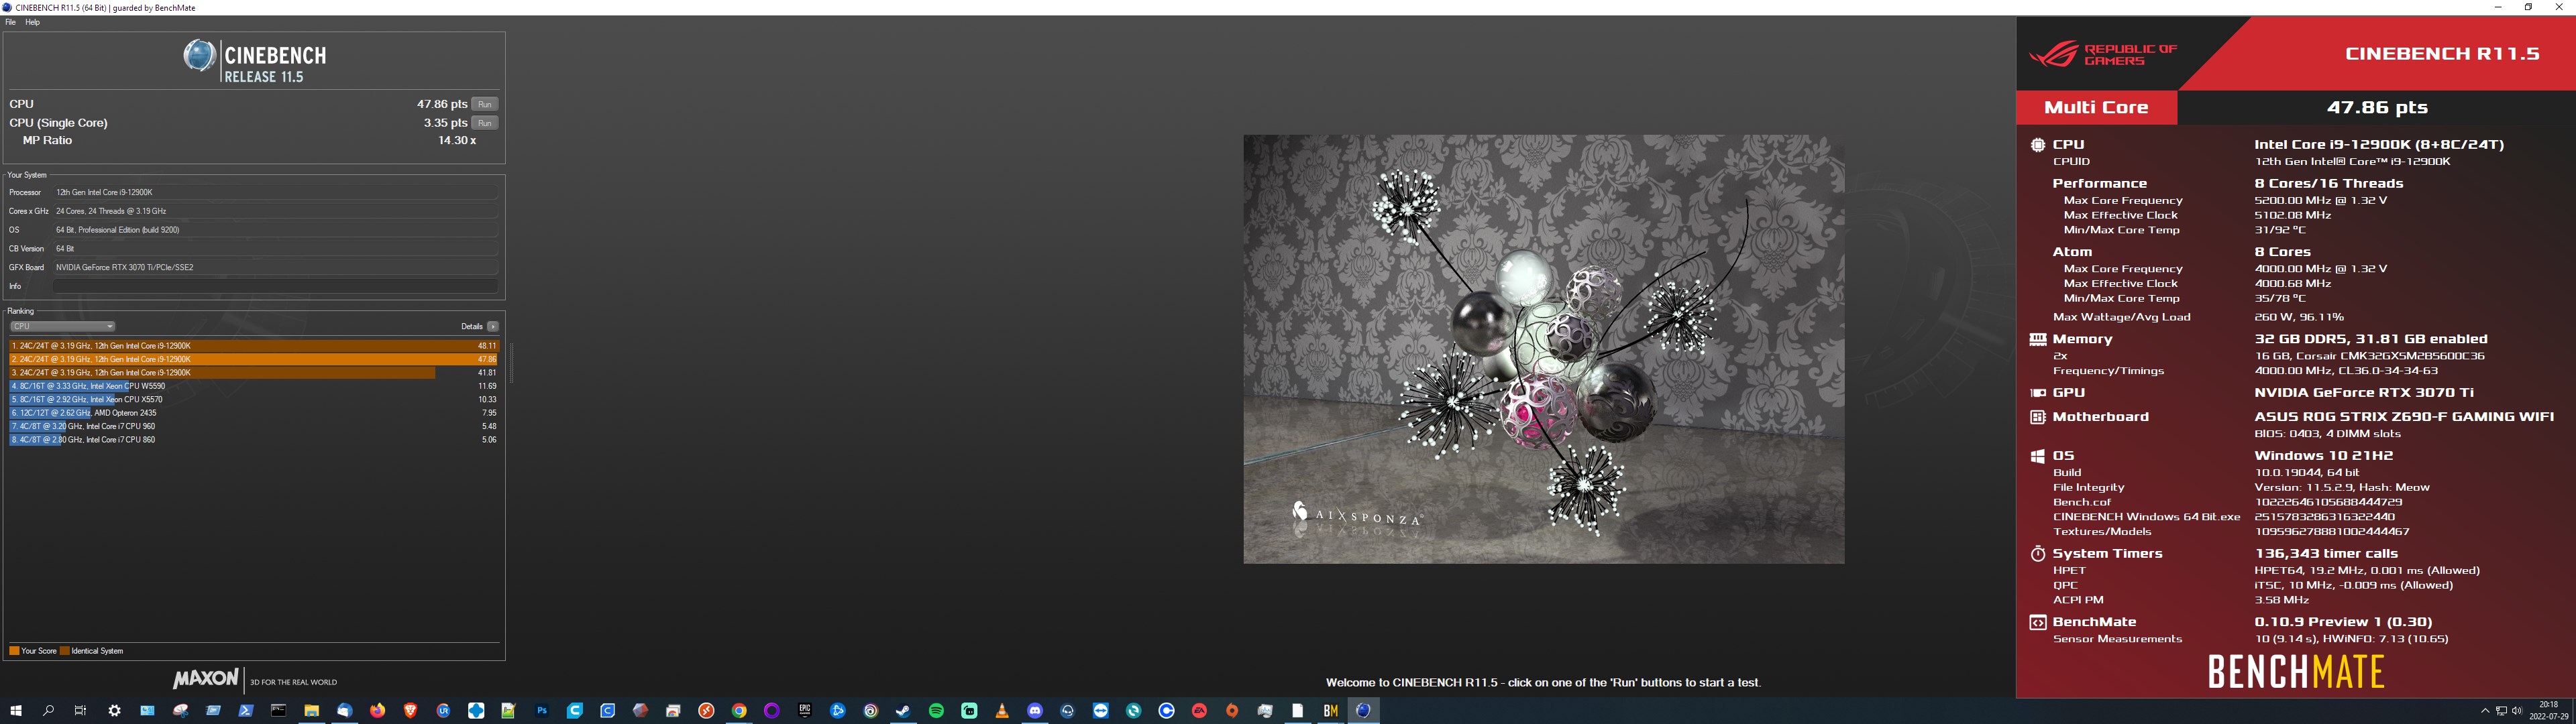Image resolution: width=2576 pixels, height=724 pixels.
Task: Run the CPU (Single Core) test
Action: point(485,123)
